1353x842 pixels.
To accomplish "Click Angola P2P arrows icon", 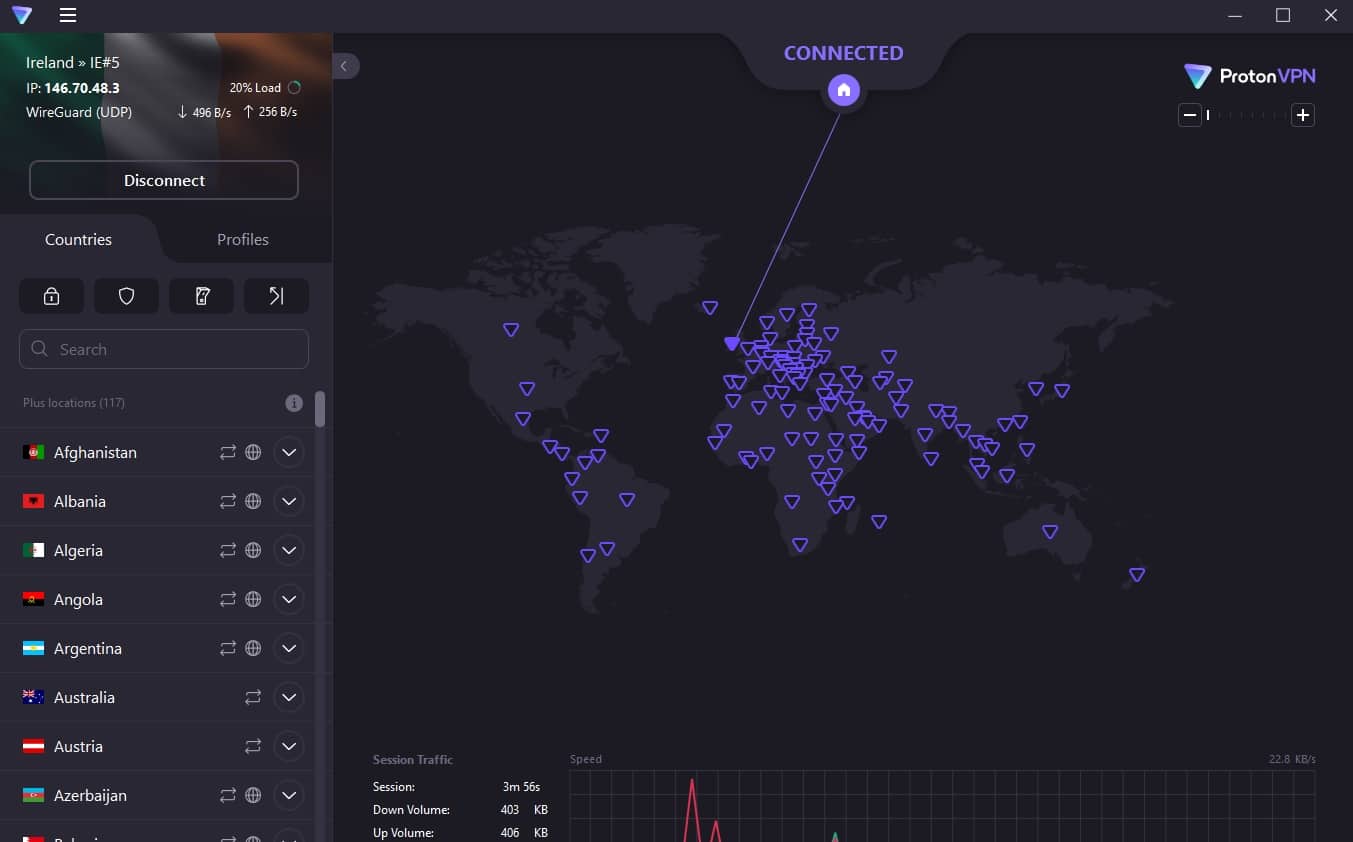I will (228, 599).
